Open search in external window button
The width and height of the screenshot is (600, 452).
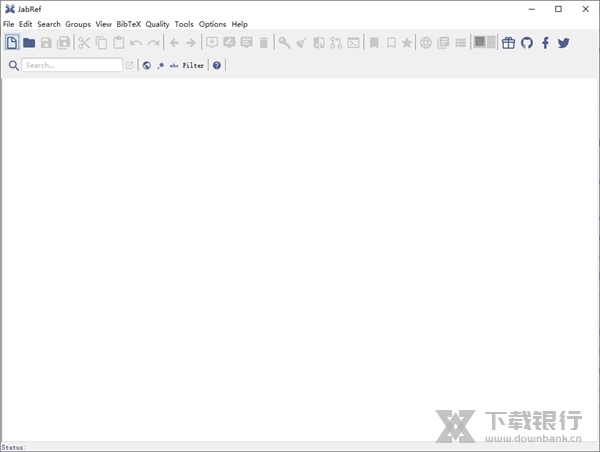click(x=129, y=66)
